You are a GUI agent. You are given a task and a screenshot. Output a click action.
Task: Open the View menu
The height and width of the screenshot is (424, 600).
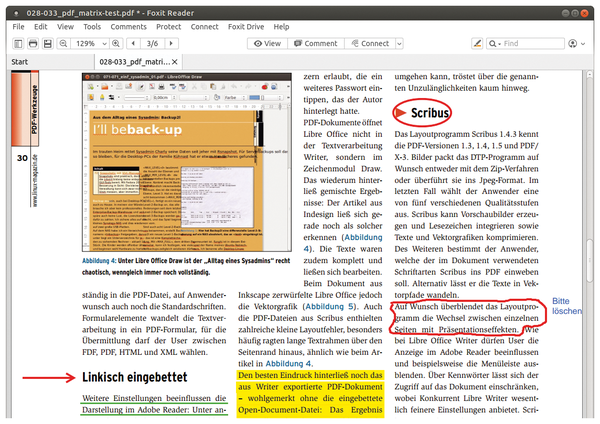click(x=65, y=27)
